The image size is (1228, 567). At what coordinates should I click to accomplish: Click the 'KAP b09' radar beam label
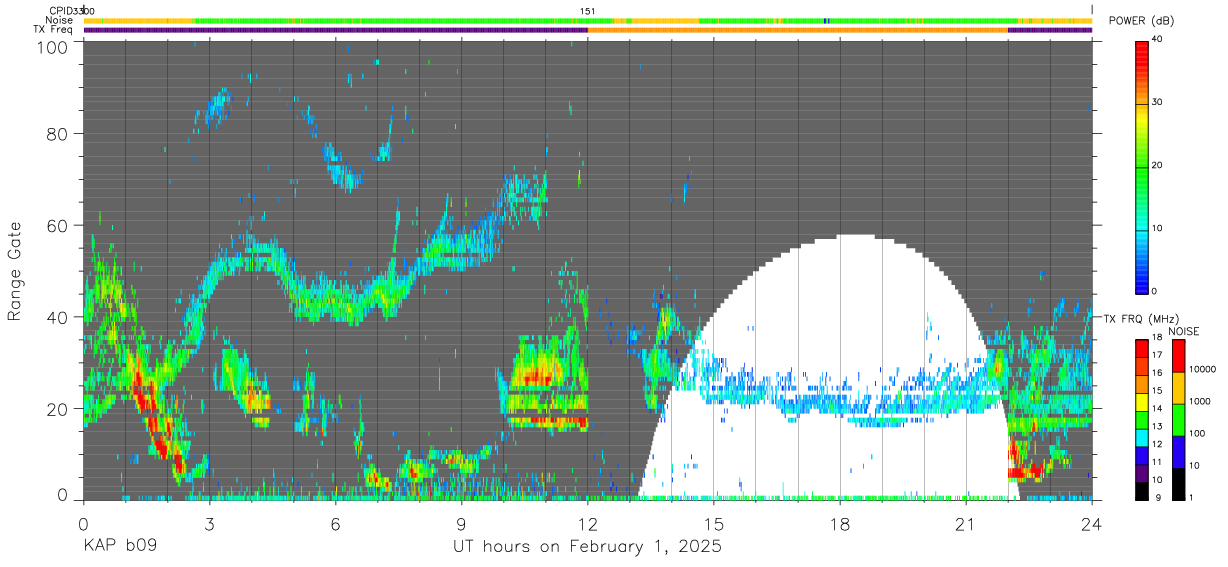click(x=119, y=547)
